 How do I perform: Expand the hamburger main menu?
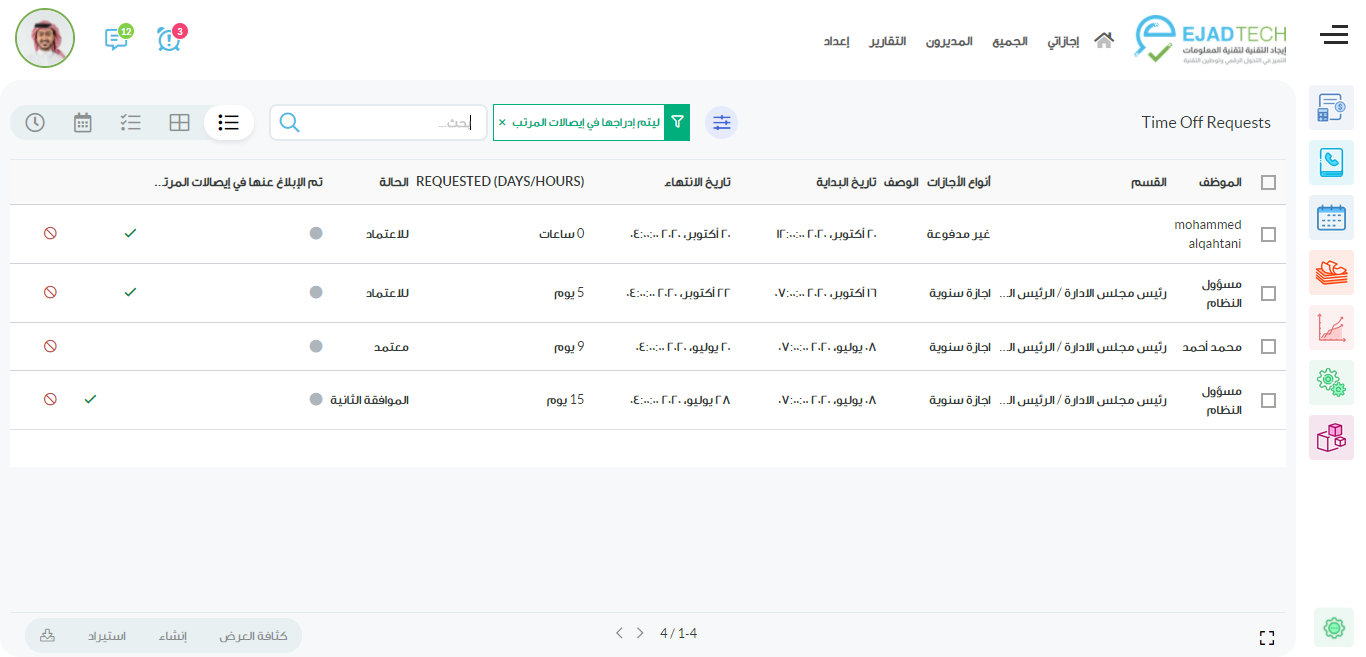tap(1333, 36)
